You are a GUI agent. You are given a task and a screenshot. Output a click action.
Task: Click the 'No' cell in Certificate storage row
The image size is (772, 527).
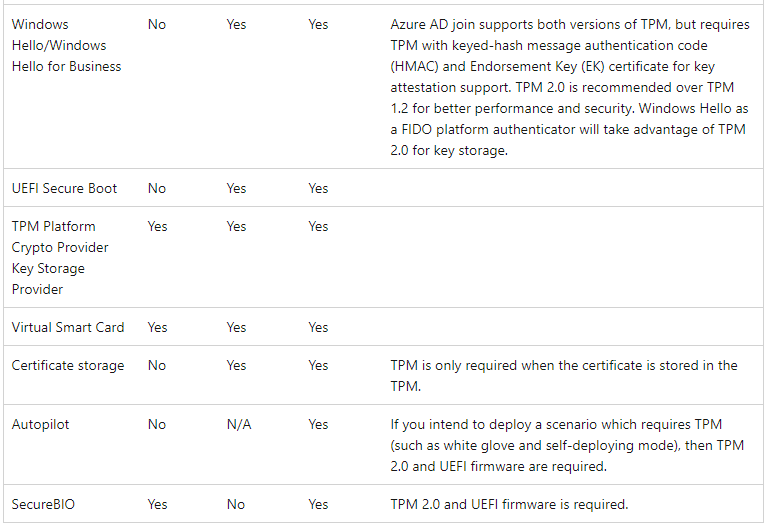(157, 365)
